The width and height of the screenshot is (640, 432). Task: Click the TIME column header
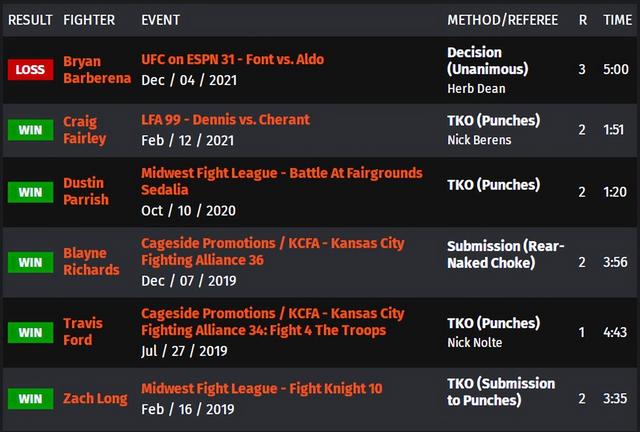(617, 20)
